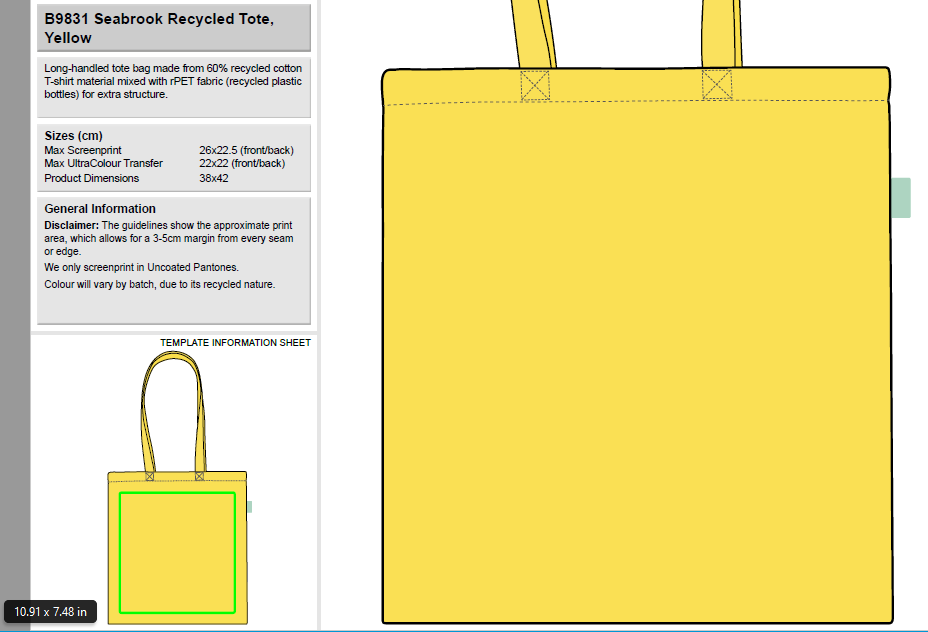Click the right stitched cross box on large bag
The width and height of the screenshot is (928, 632).
click(717, 85)
